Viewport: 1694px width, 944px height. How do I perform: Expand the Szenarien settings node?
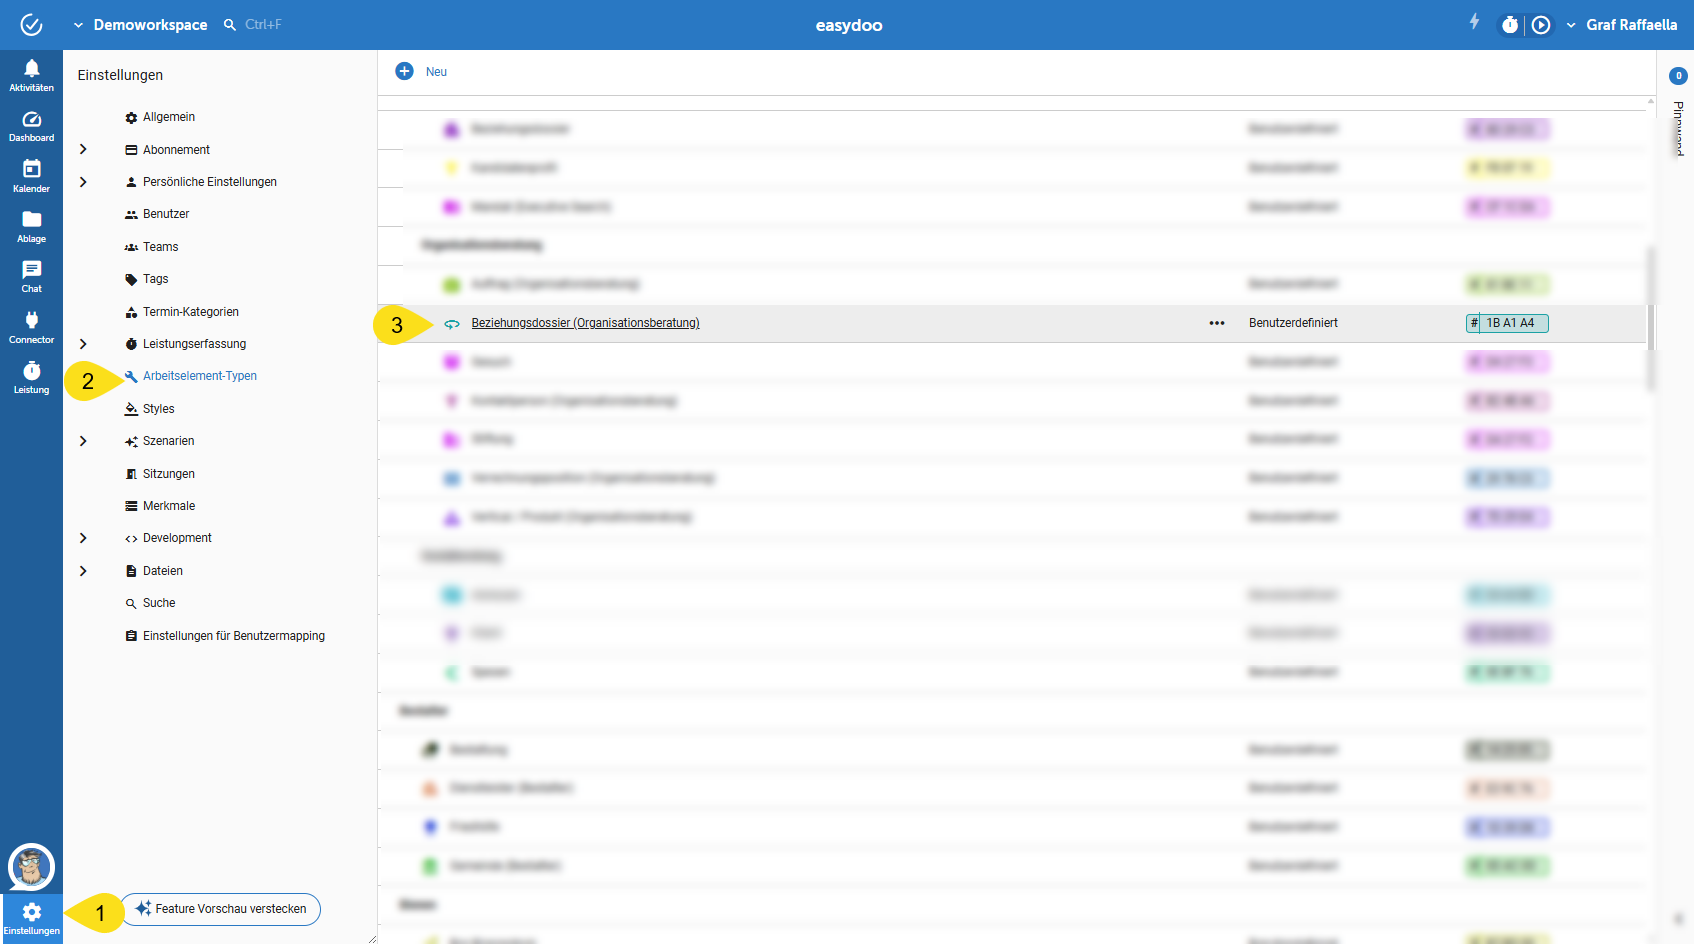pyautogui.click(x=83, y=441)
